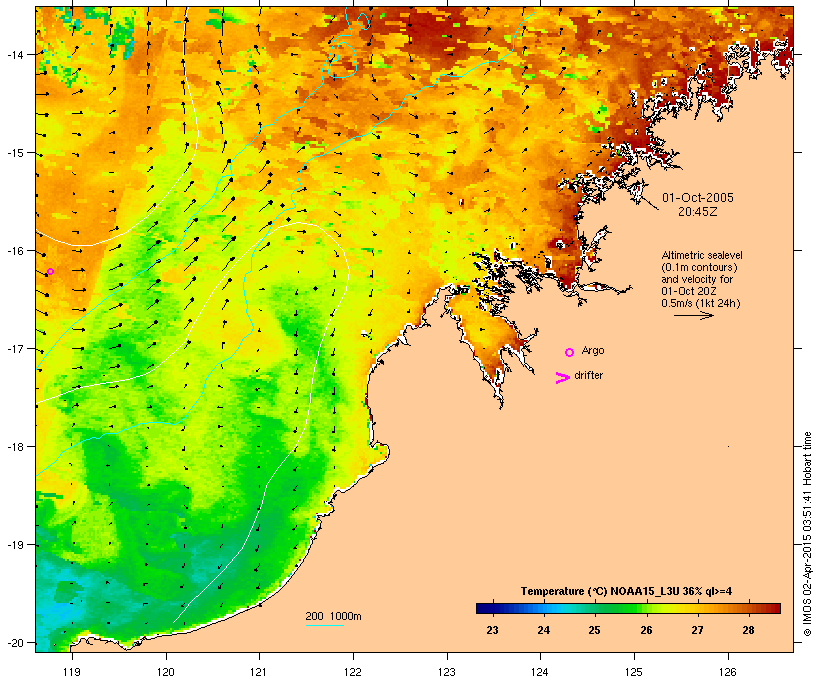
Task: Click the '0.5m/s (1kt 24h)' text
Action: [701, 303]
